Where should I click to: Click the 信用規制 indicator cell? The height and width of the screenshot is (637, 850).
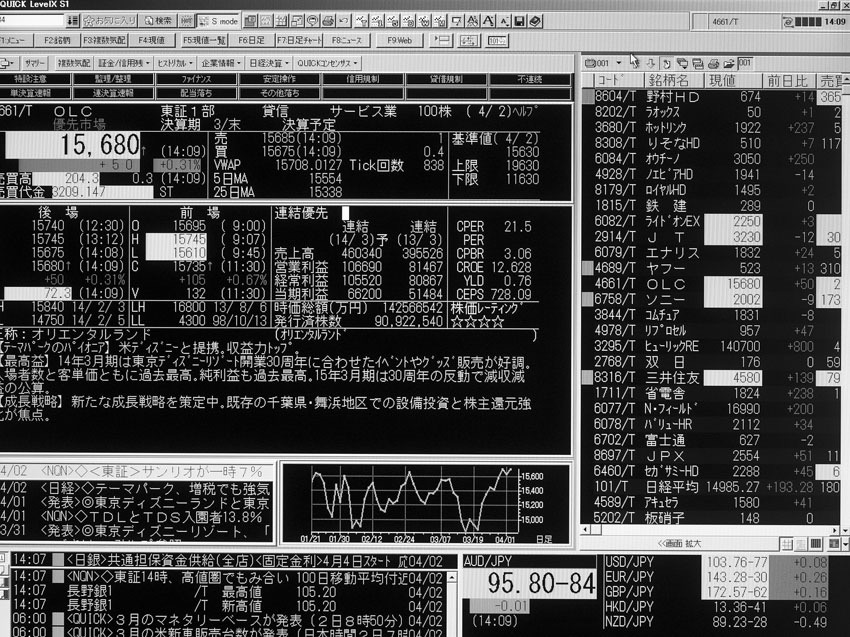coord(363,79)
